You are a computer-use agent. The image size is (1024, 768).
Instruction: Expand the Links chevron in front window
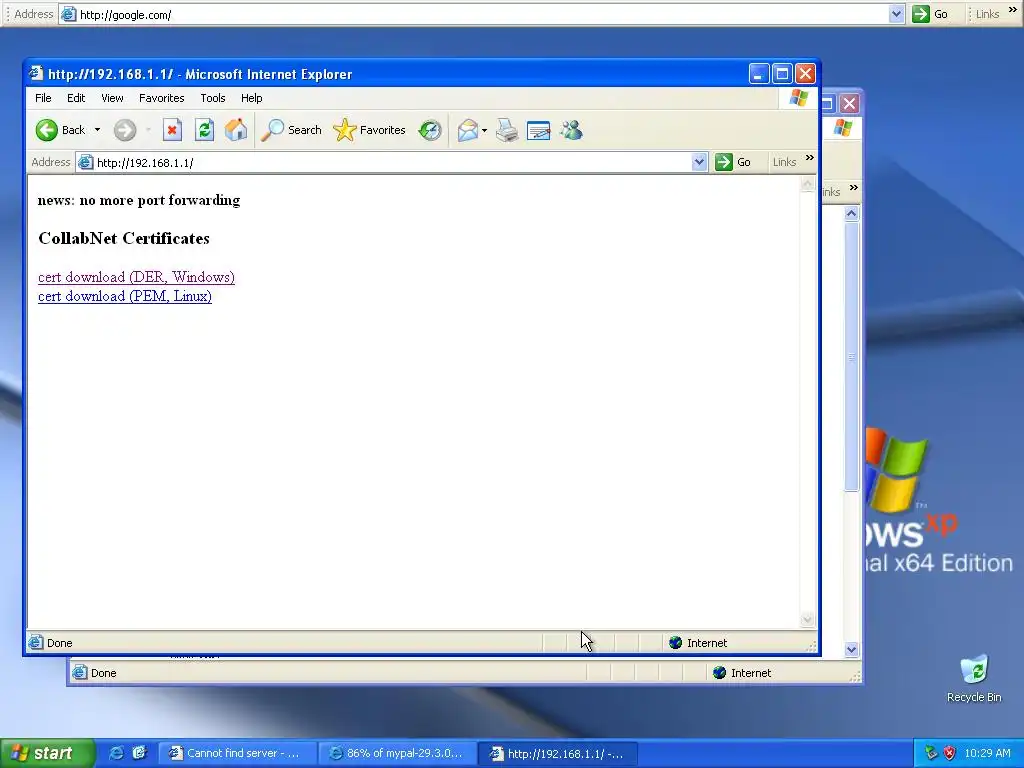point(810,158)
